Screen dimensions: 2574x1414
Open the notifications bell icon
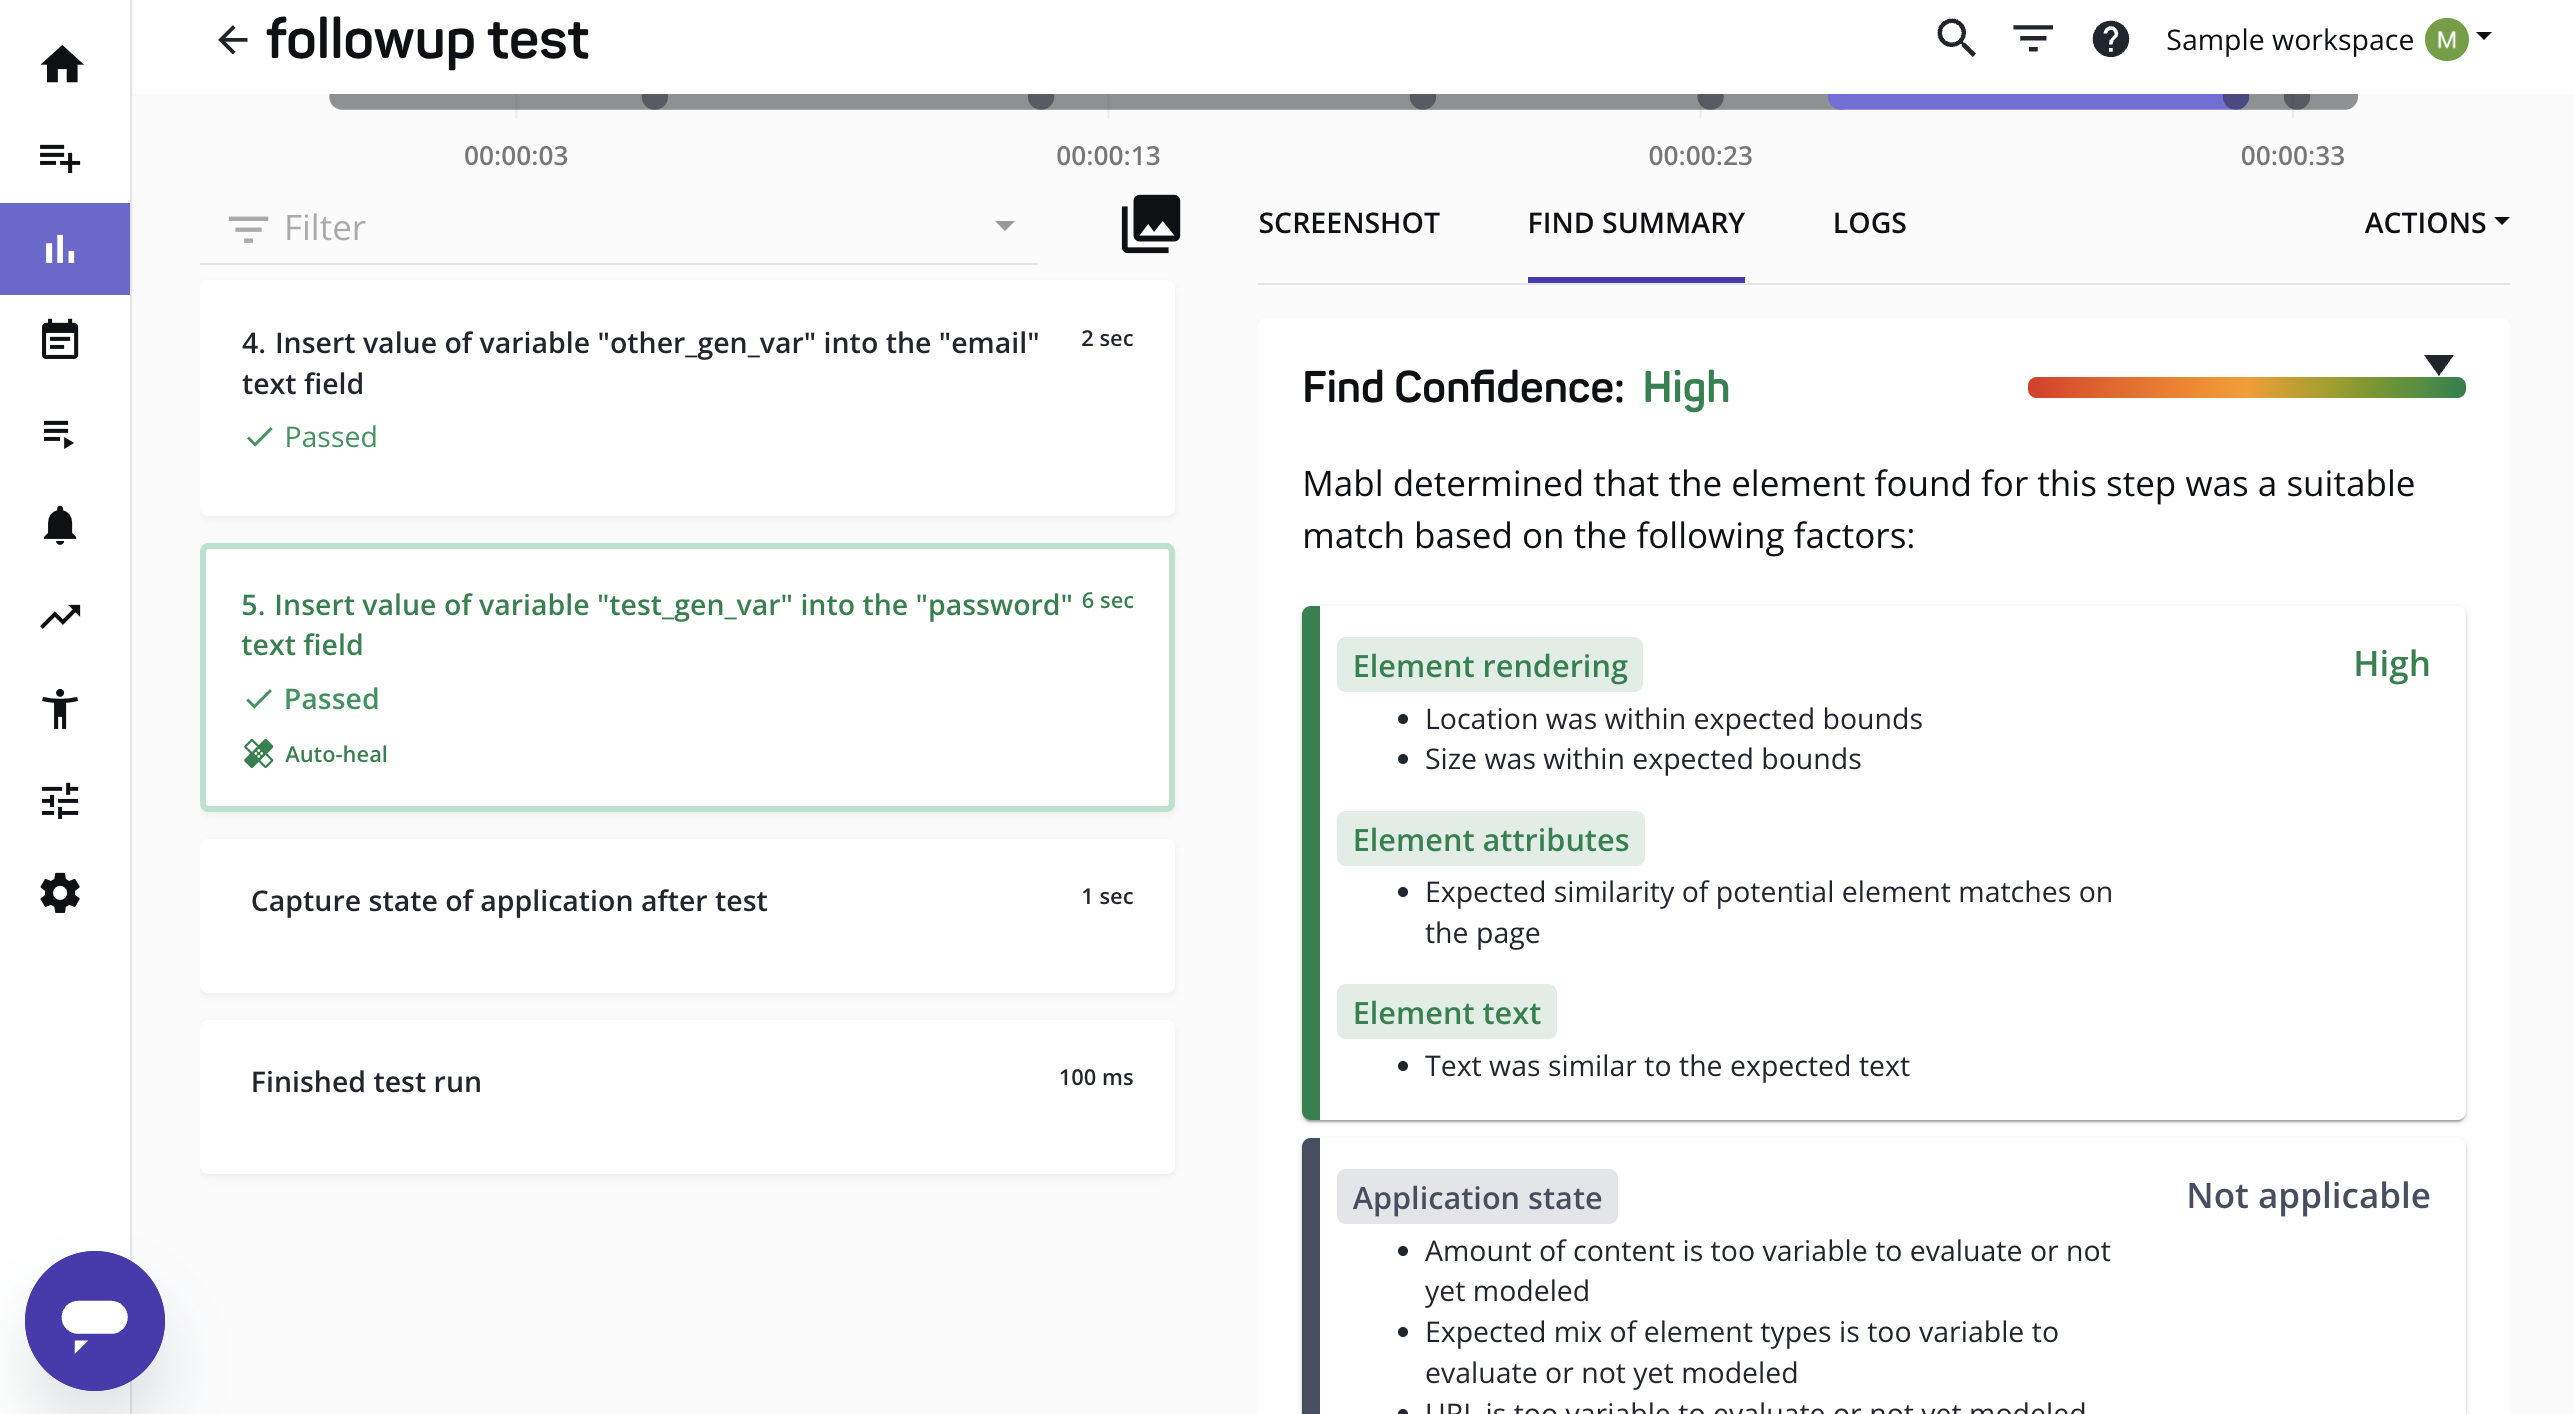60,525
